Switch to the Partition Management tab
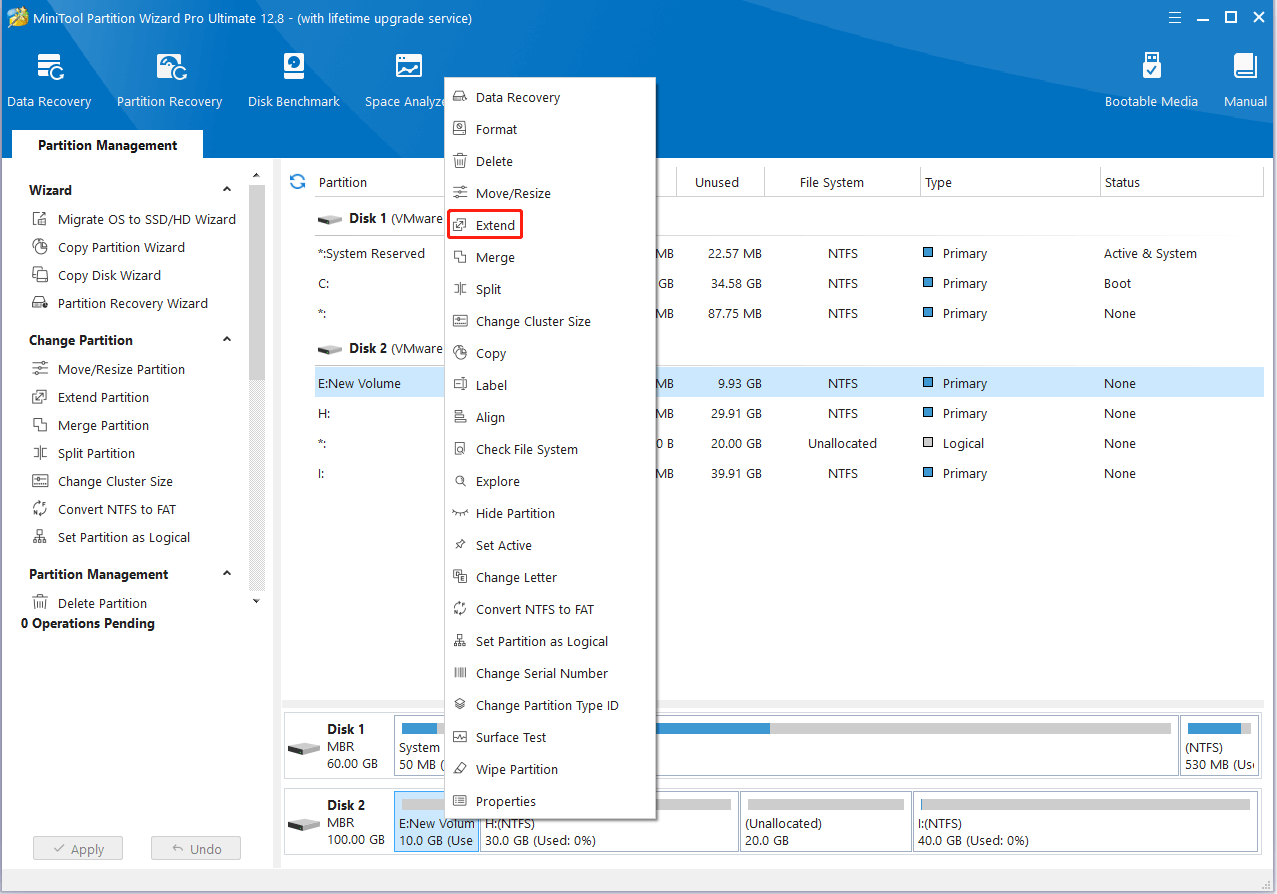Screen dimensions: 1277x894 108,145
